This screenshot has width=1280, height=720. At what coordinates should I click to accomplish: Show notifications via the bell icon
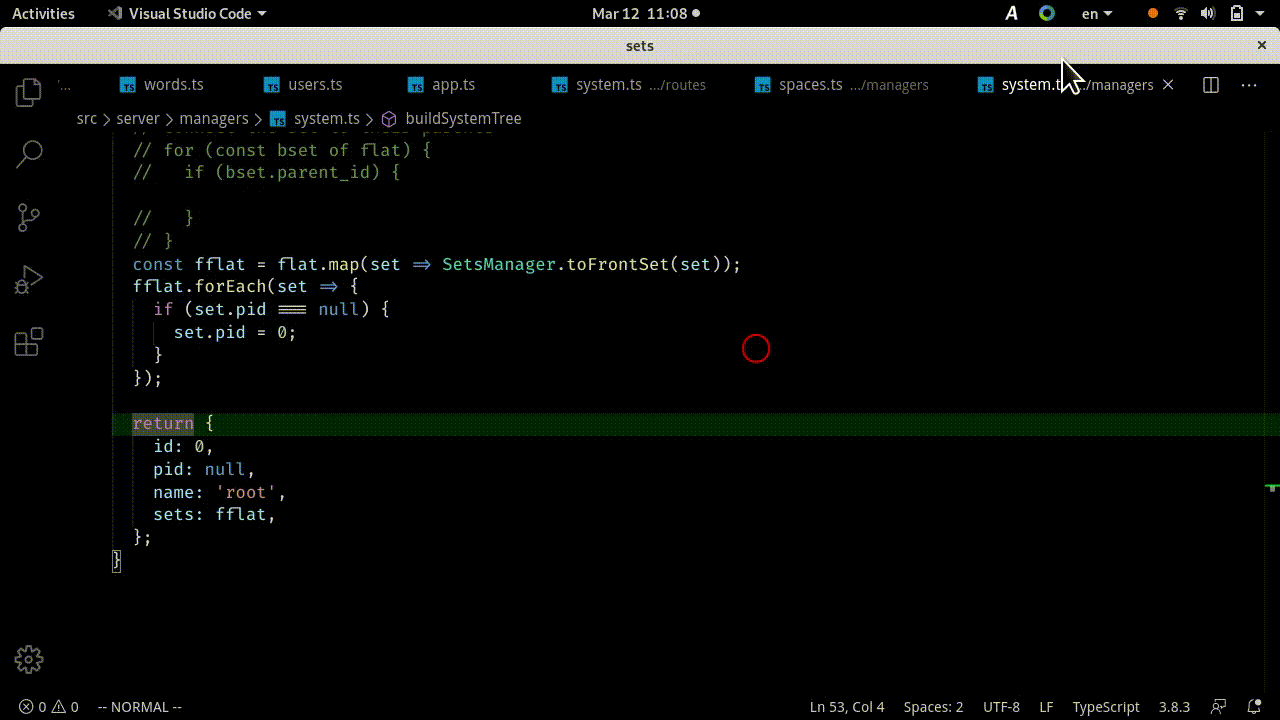coord(1254,707)
